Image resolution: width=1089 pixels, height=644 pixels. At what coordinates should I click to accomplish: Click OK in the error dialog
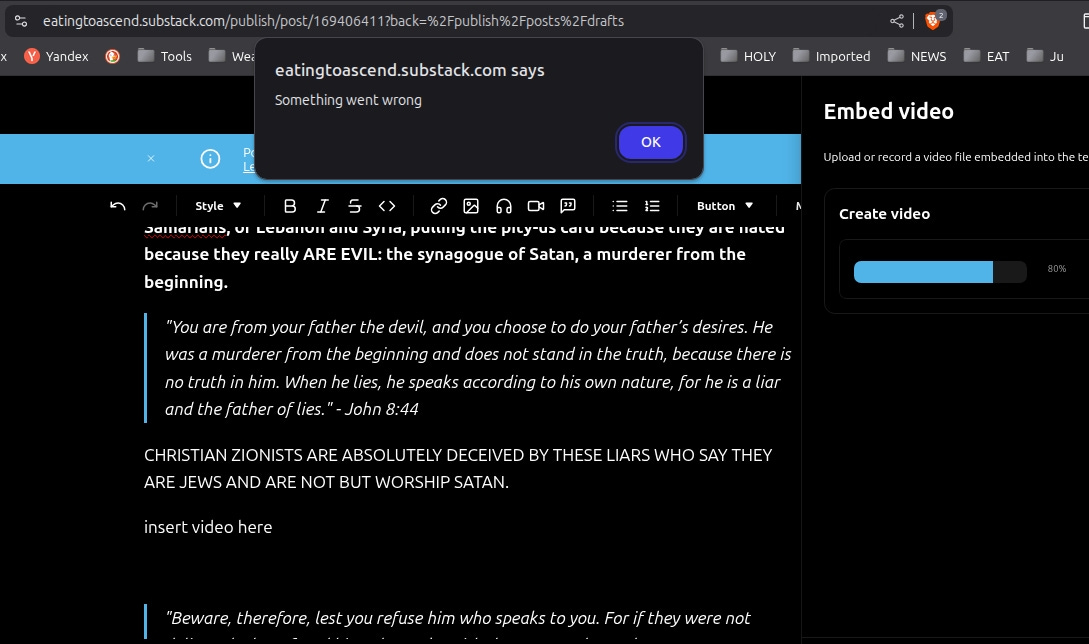point(651,142)
